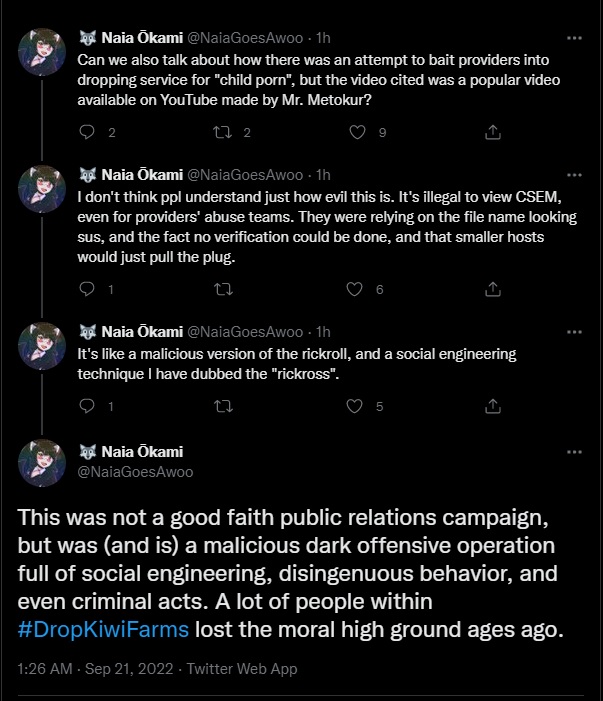Open more options on the CSEM tweet
The image size is (603, 701).
(574, 175)
